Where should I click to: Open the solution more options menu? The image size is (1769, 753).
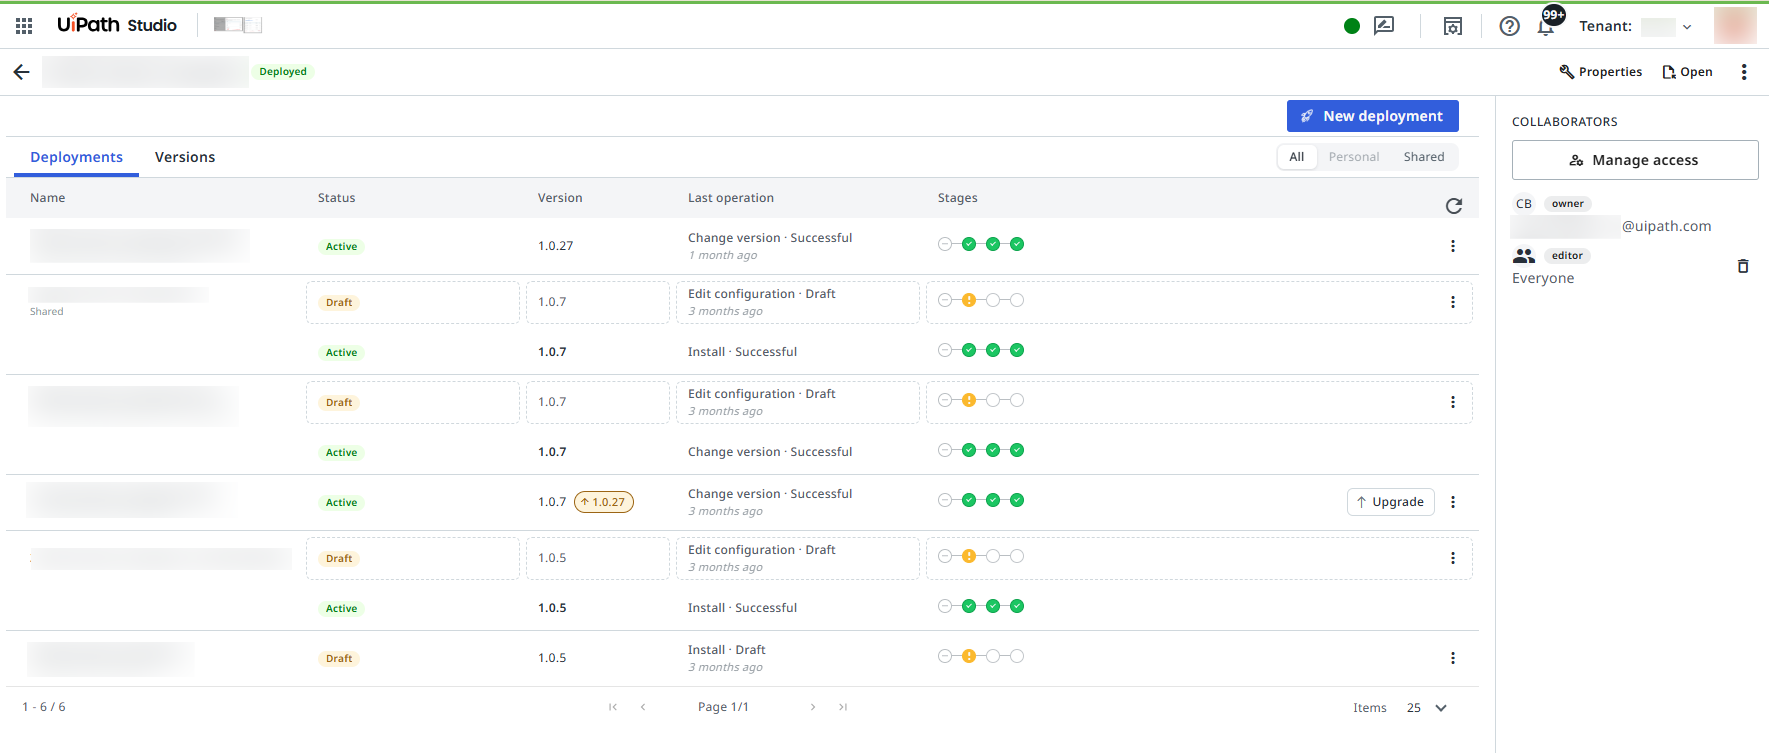(x=1744, y=72)
